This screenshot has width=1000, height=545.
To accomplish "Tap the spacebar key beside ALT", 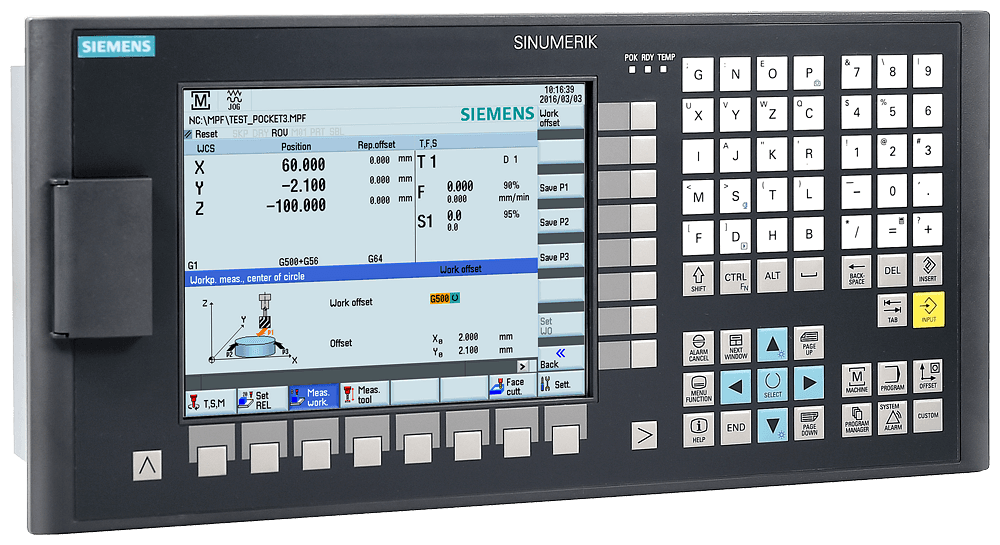I will [809, 274].
